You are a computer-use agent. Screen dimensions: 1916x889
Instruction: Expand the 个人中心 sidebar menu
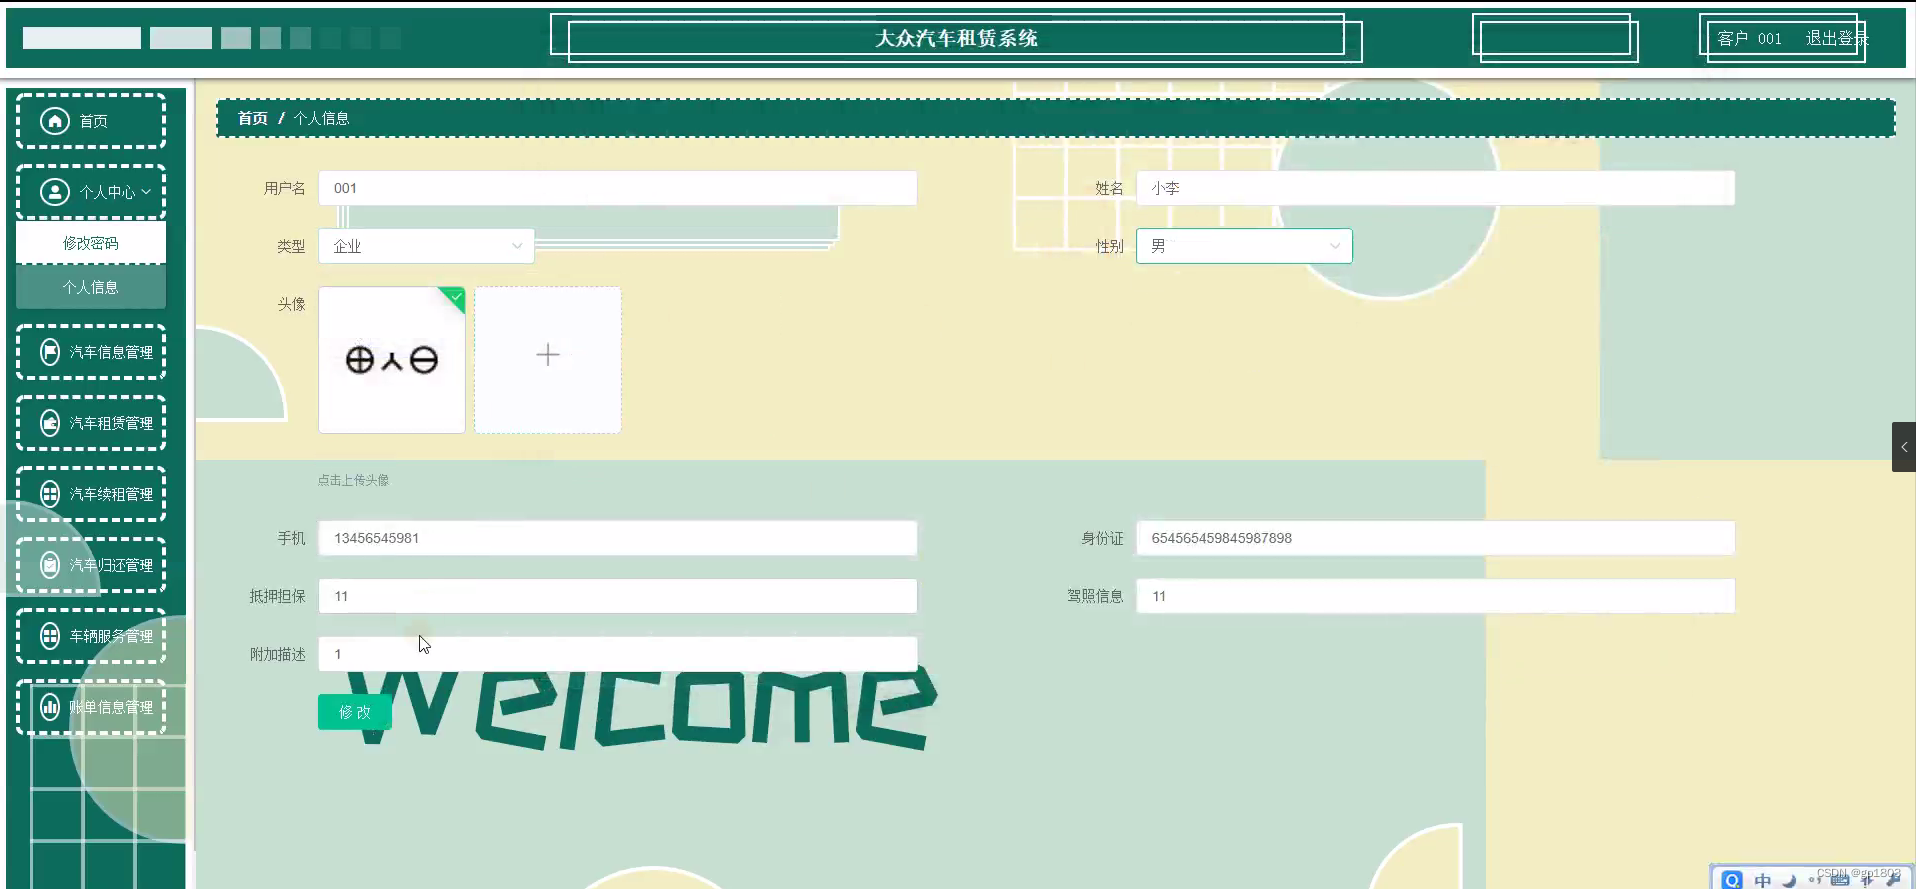click(91, 192)
